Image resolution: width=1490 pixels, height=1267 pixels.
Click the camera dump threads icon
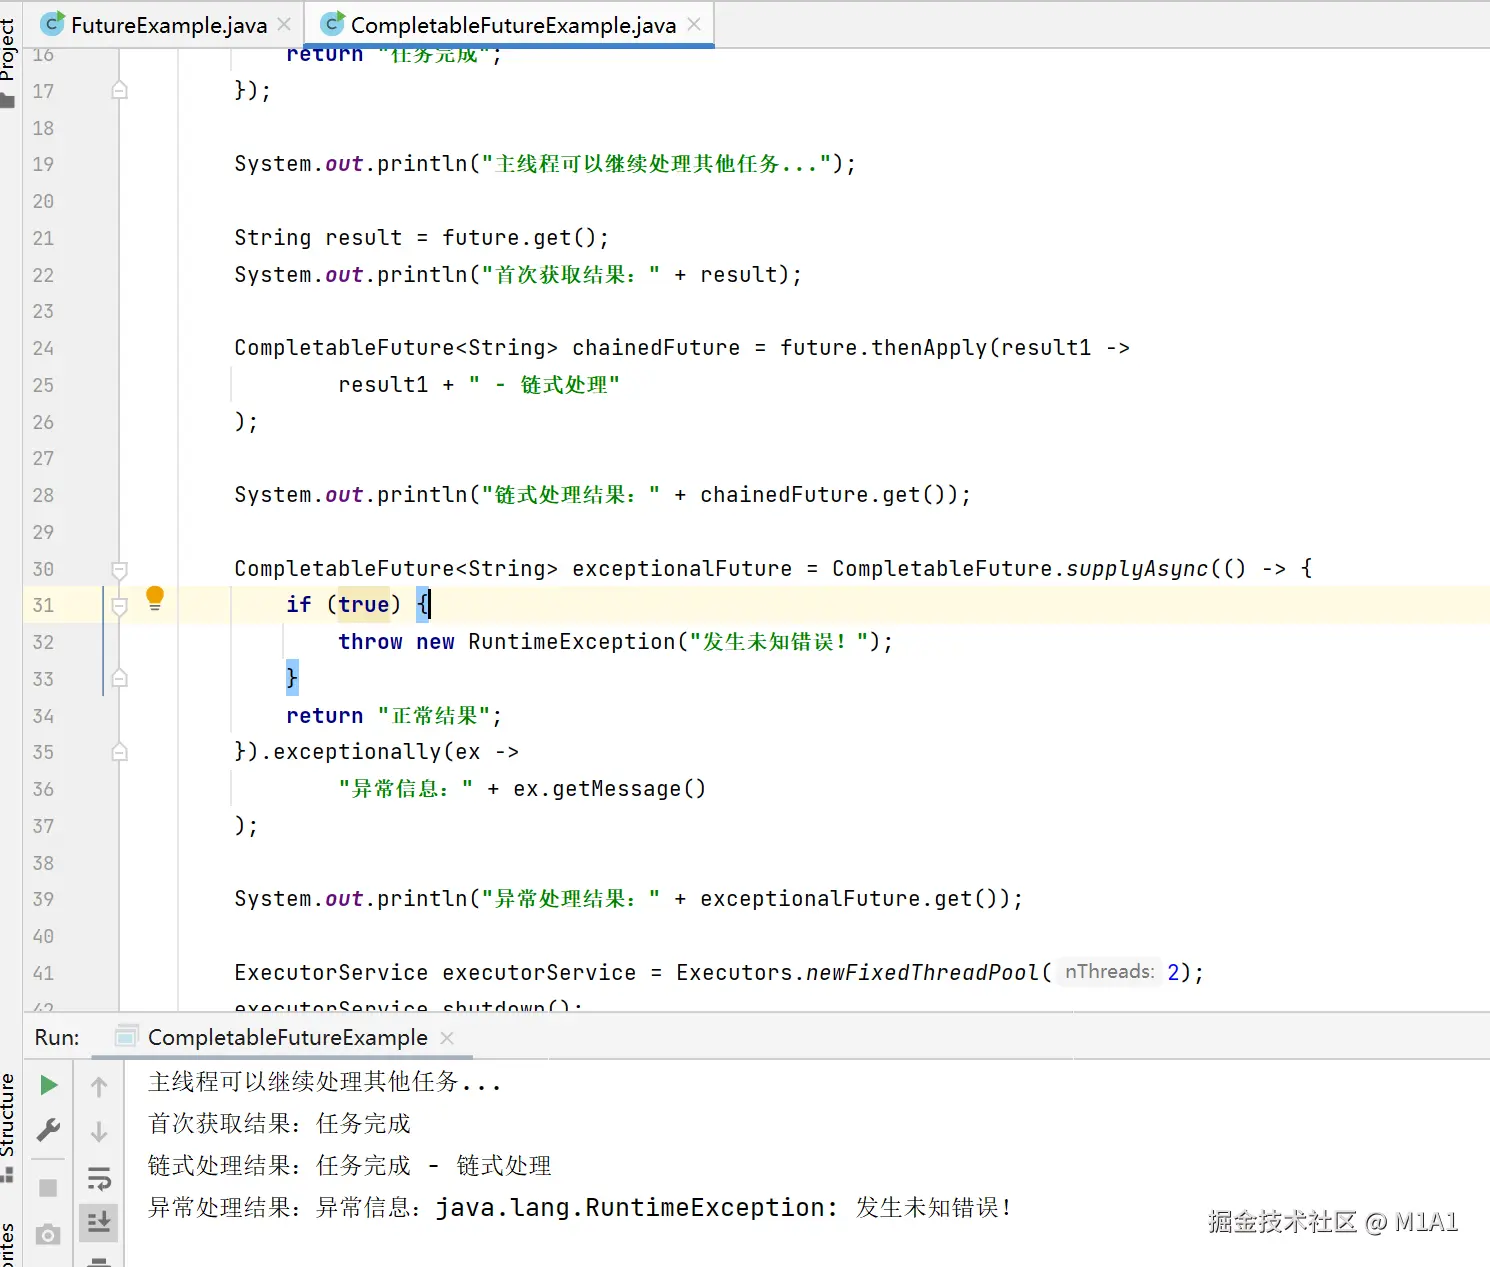tap(48, 1235)
